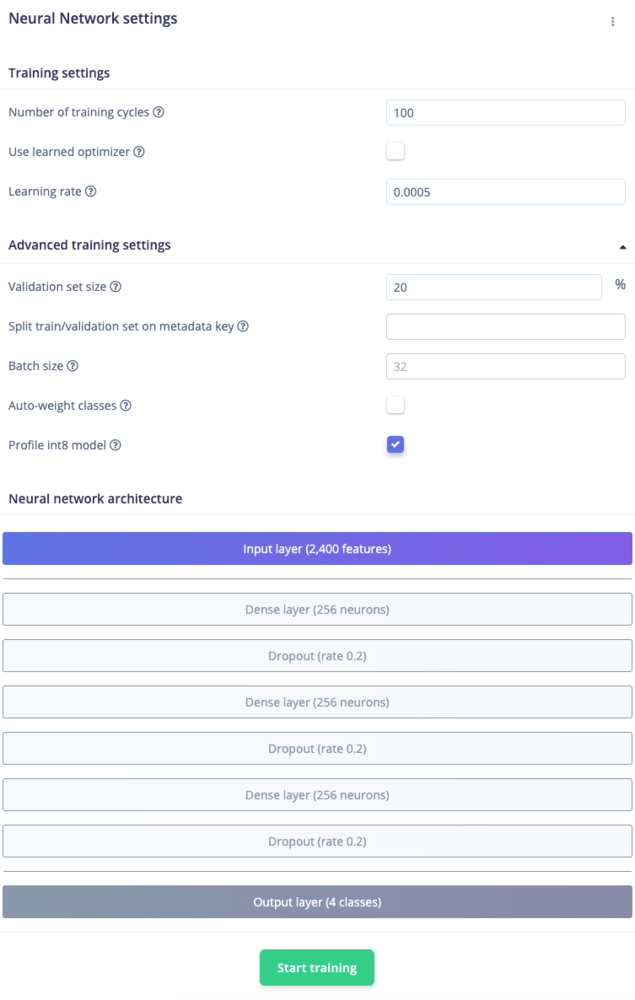Viewport: 635px width, 1000px height.
Task: Click help icon beside Use learned optimizer
Action: (139, 152)
